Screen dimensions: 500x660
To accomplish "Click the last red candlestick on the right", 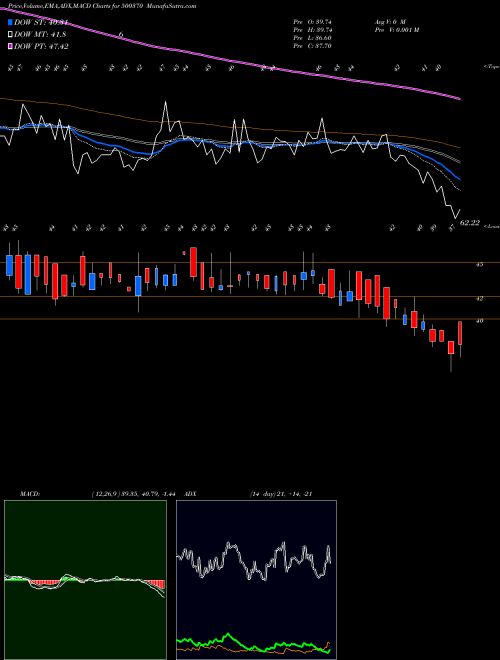I will coord(460,333).
